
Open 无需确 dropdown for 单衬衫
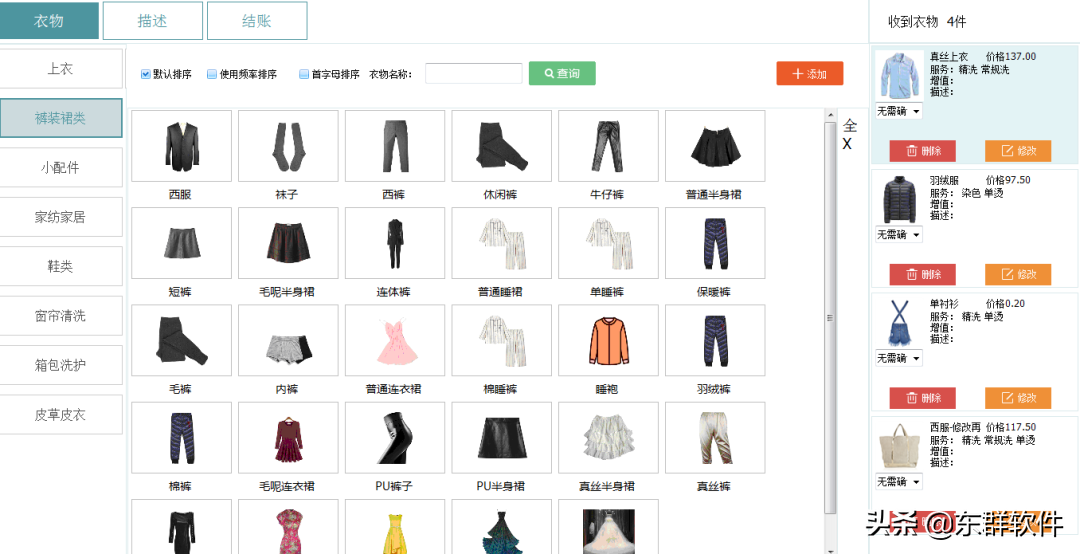899,358
